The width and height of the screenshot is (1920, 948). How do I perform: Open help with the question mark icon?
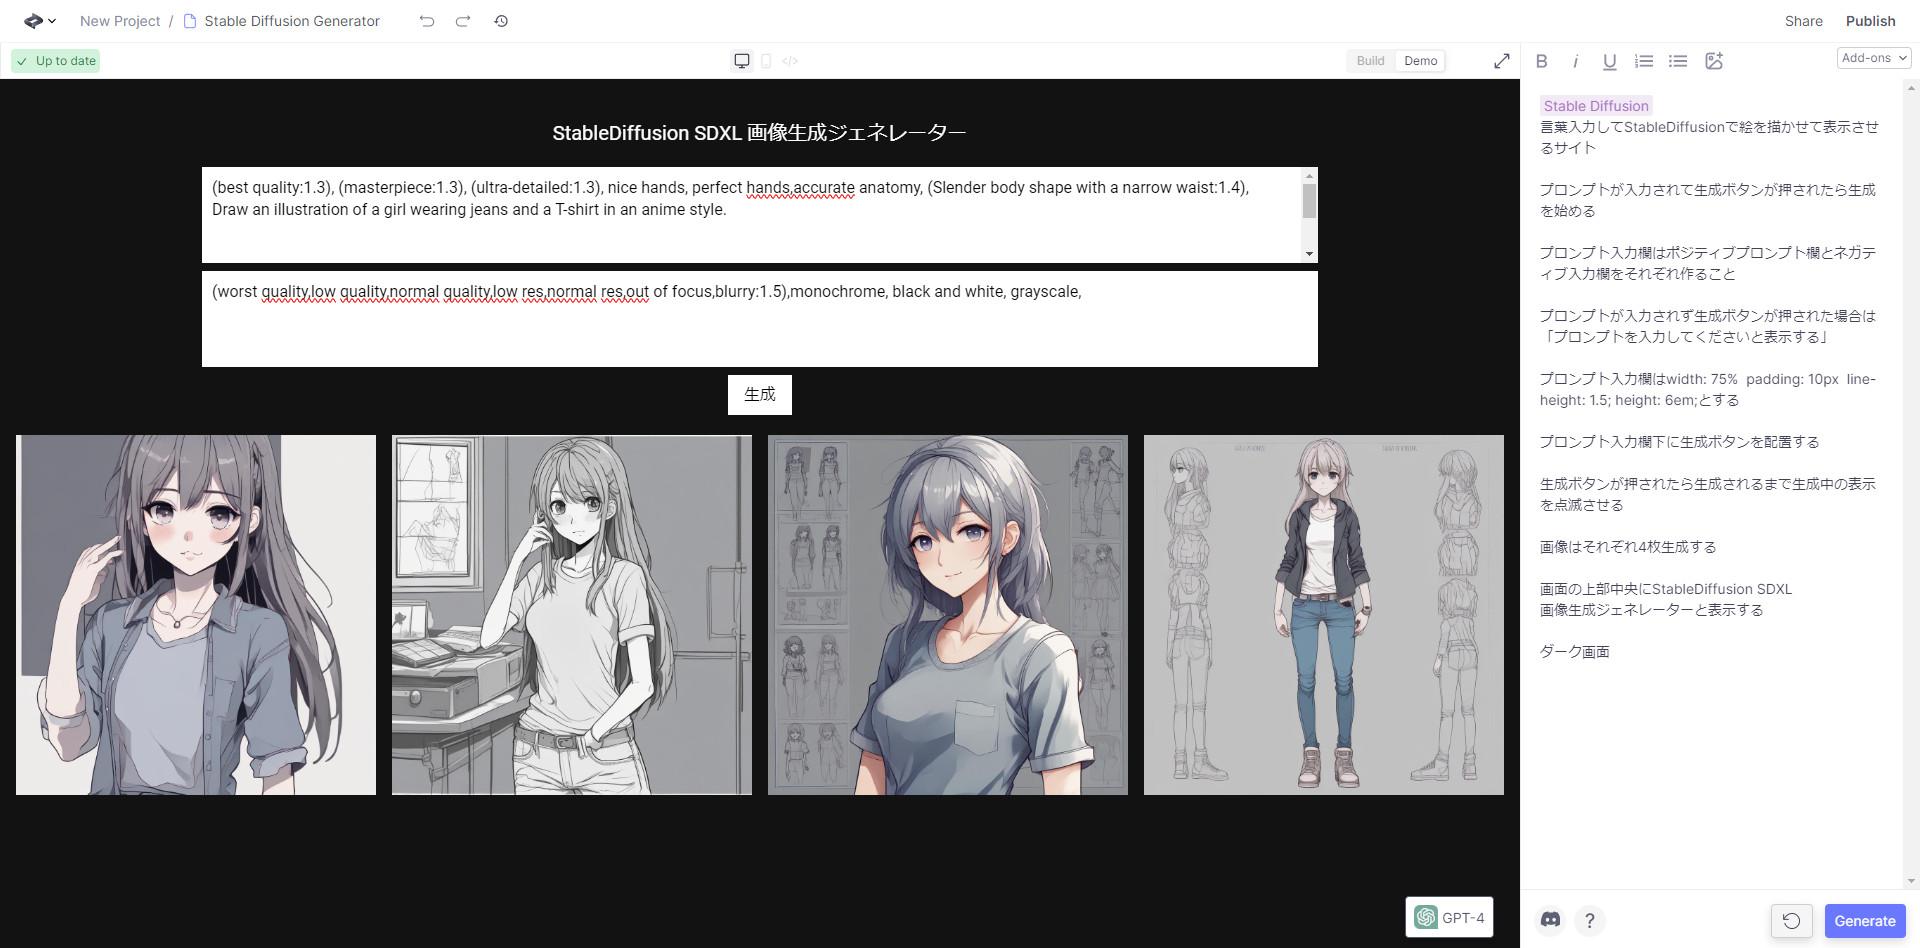1589,920
